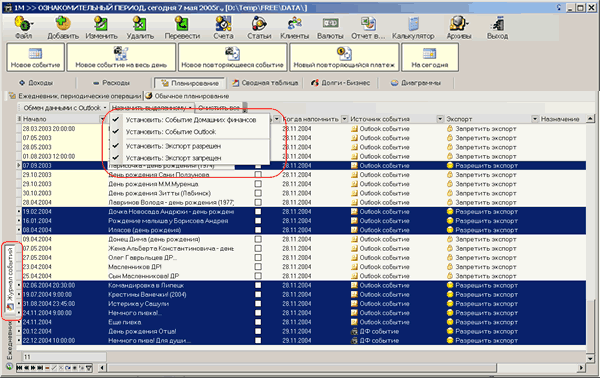Click Новый повторяющийся платеж button
The width and height of the screenshot is (600, 378).
[344, 57]
